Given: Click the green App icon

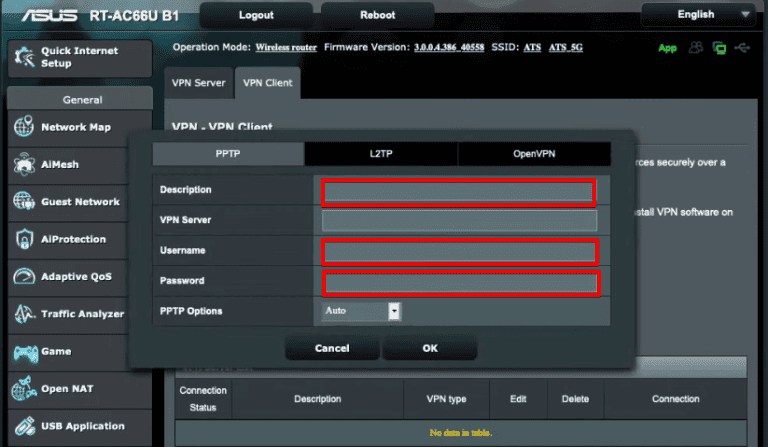Looking at the screenshot, I should (x=667, y=48).
